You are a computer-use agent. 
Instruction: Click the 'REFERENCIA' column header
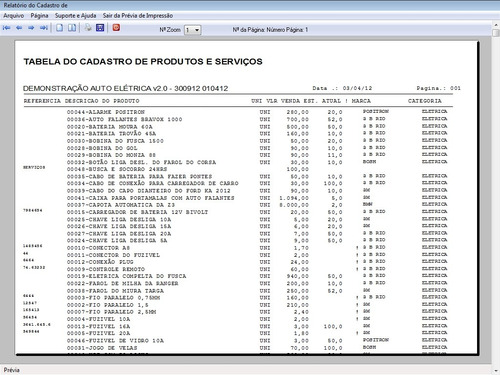[x=42, y=101]
